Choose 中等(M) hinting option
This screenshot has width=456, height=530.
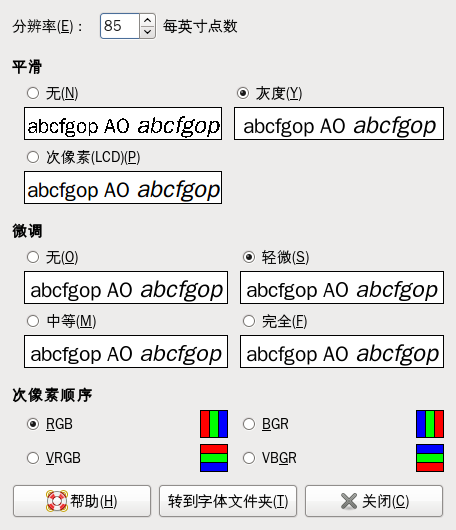pyautogui.click(x=33, y=321)
